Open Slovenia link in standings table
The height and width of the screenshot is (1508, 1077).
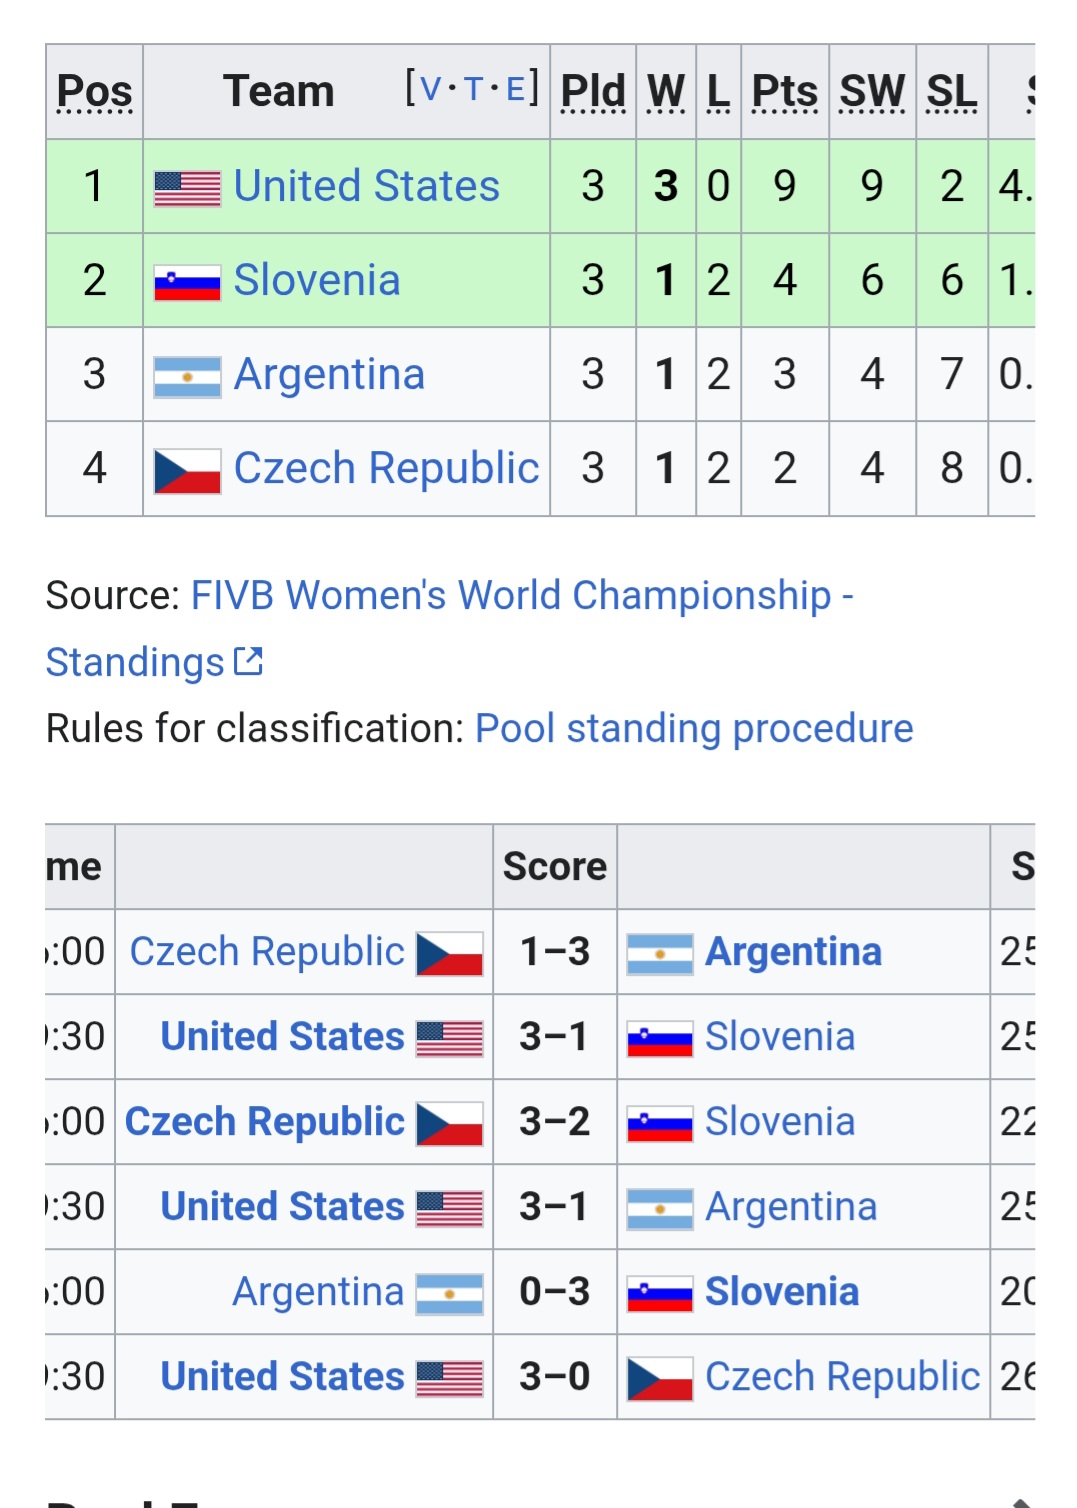317,280
